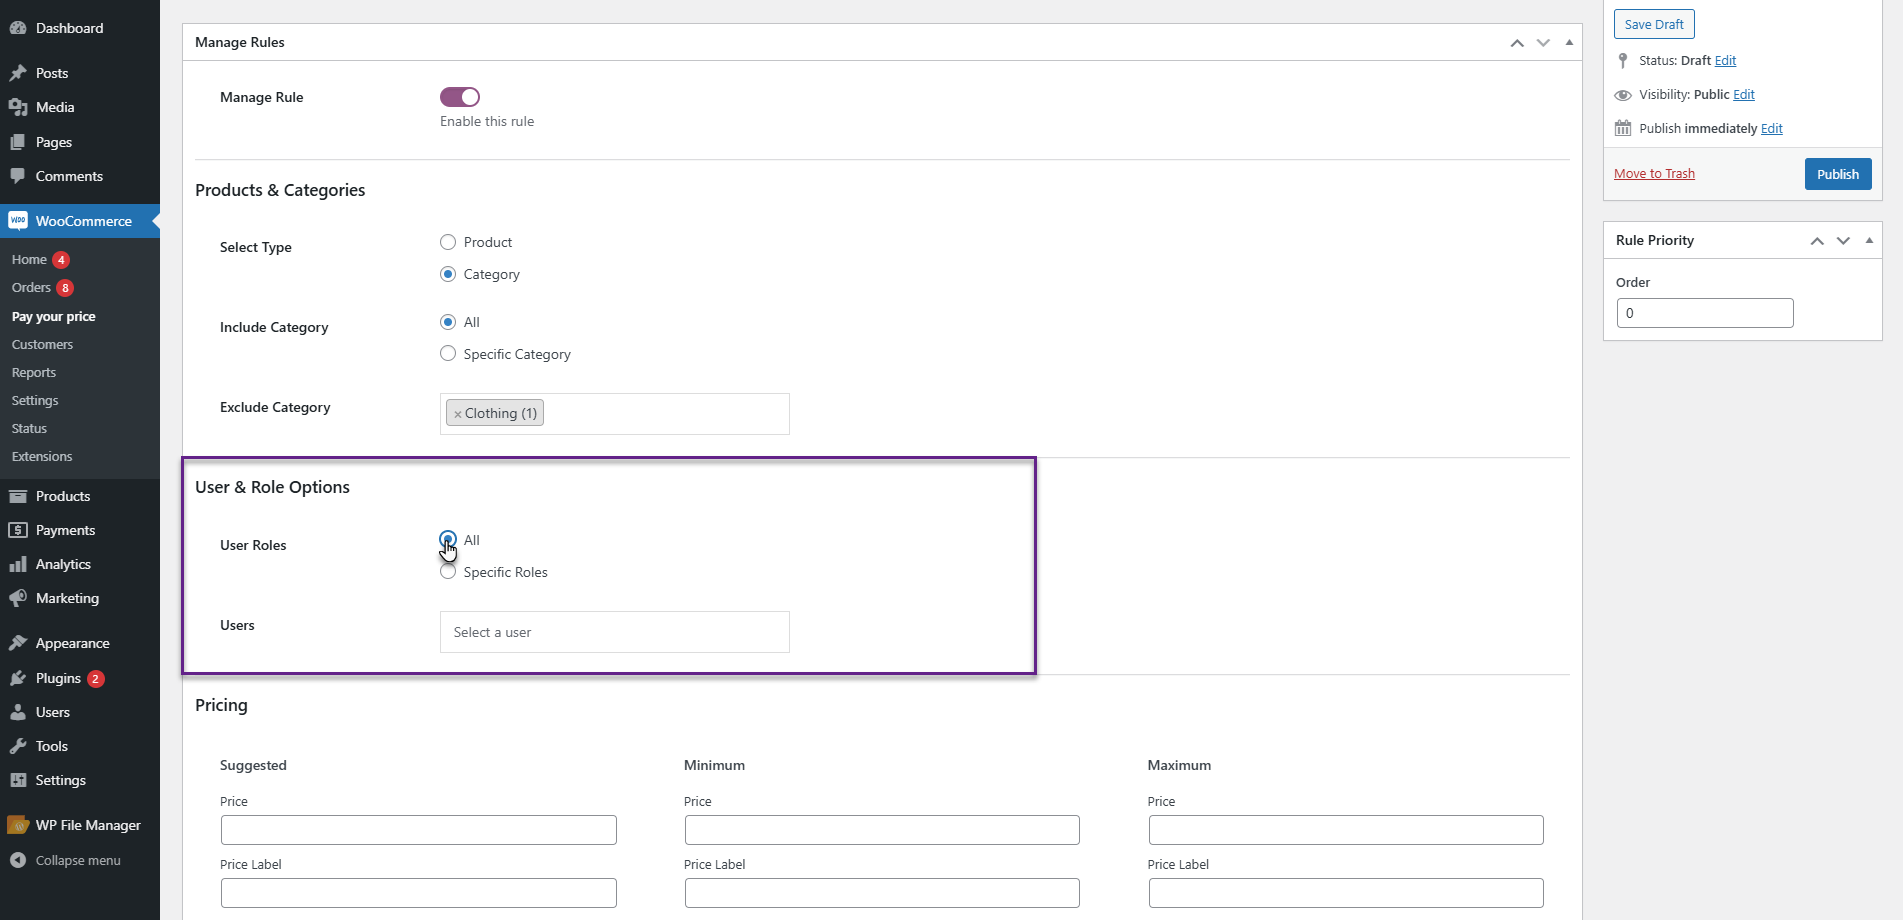Open the Select a user dropdown

tap(615, 632)
